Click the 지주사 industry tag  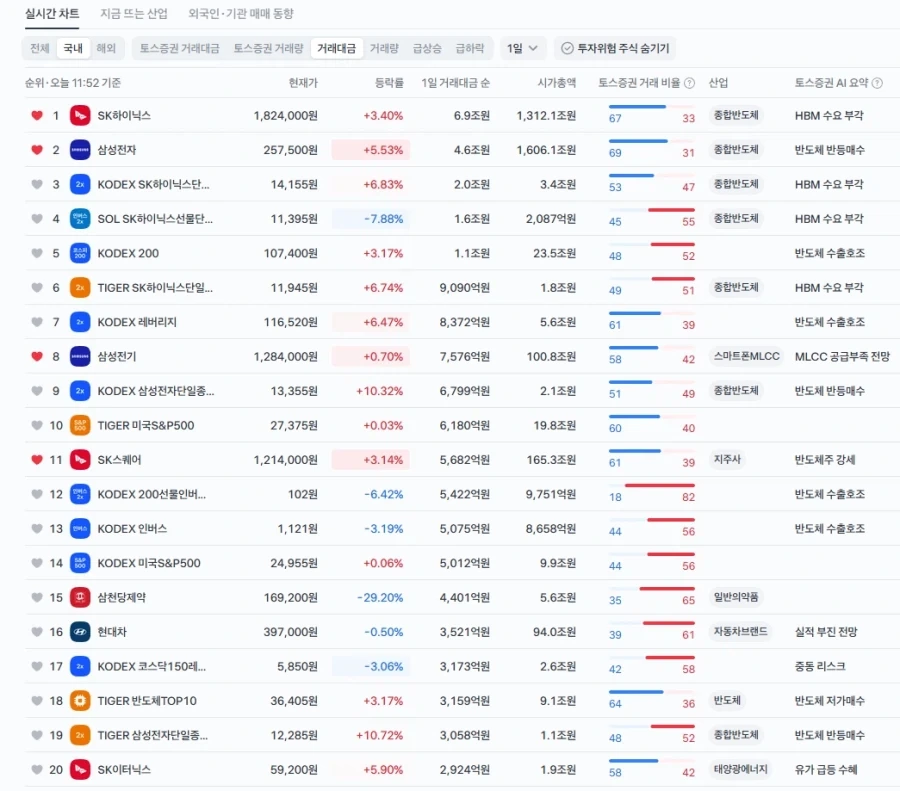point(727,459)
